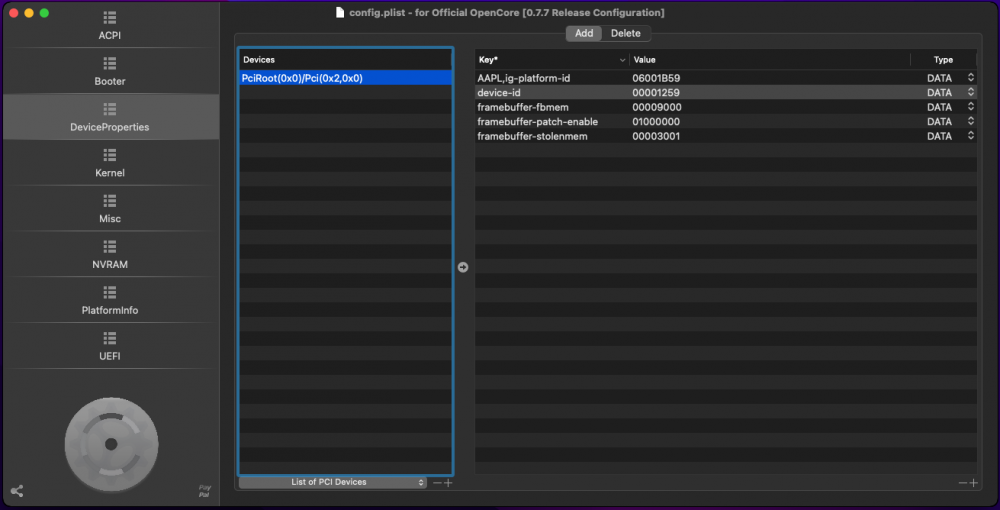The image size is (1000, 510).
Task: Open the UEFI section
Action: (110, 347)
